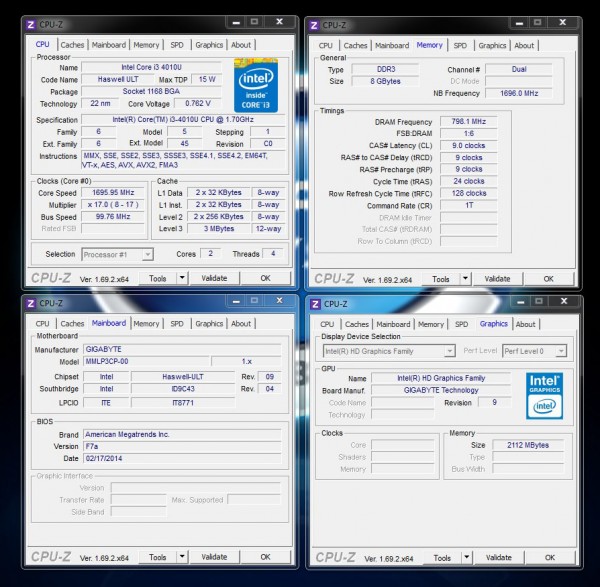This screenshot has width=600, height=587.
Task: Click the Southbridge value ID9C43
Action: pyautogui.click(x=183, y=389)
